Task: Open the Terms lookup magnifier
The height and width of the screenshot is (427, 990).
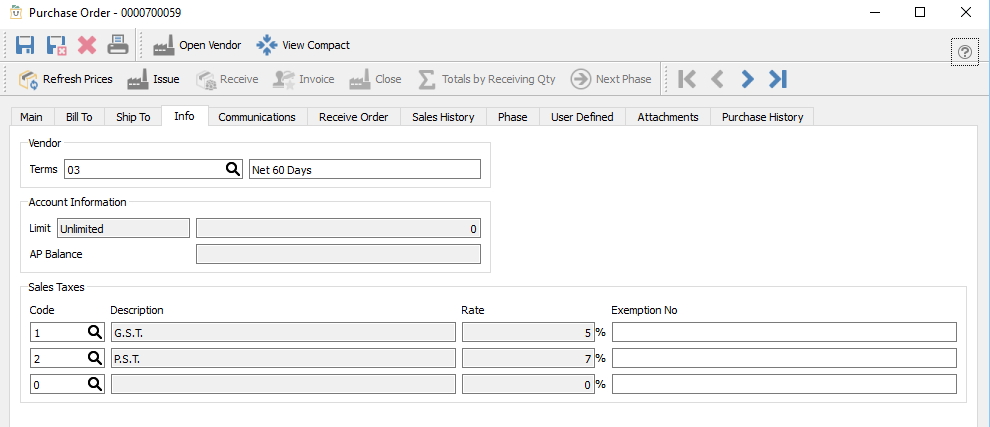Action: (x=232, y=169)
